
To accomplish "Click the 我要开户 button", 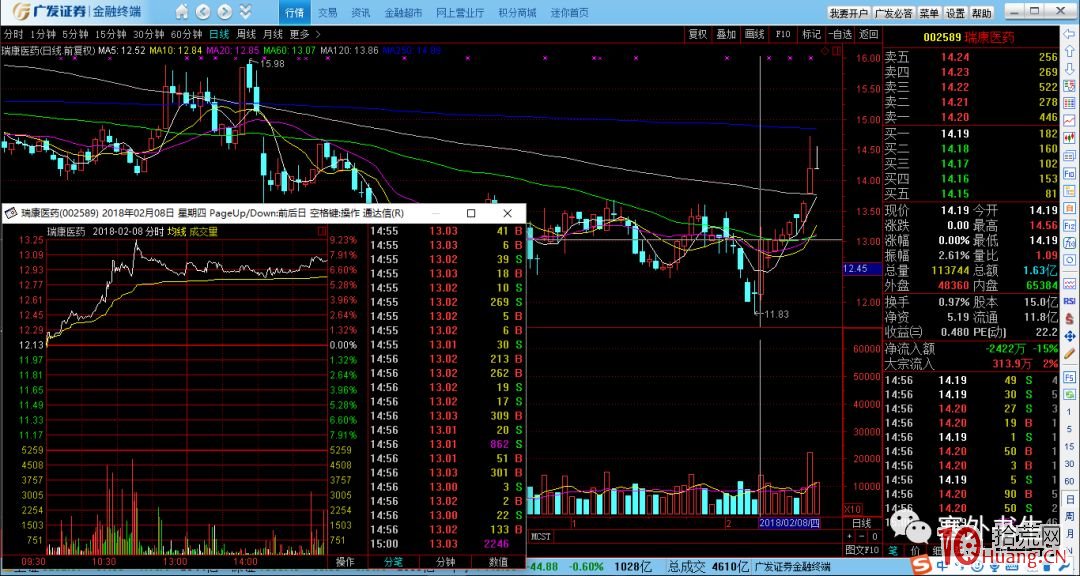I will (848, 13).
